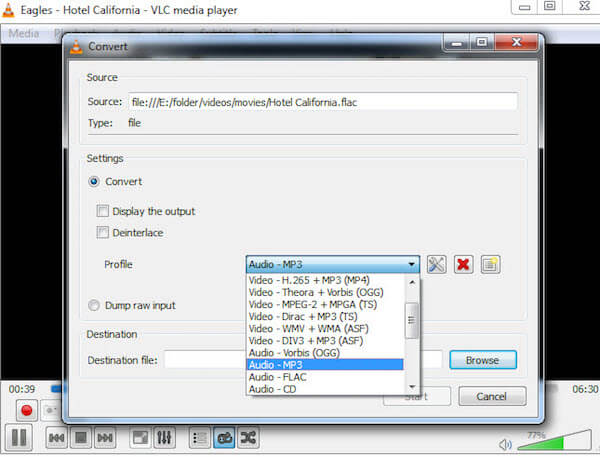600x457 pixels.
Task: Show extended settings equalizer icon
Action: [164, 437]
